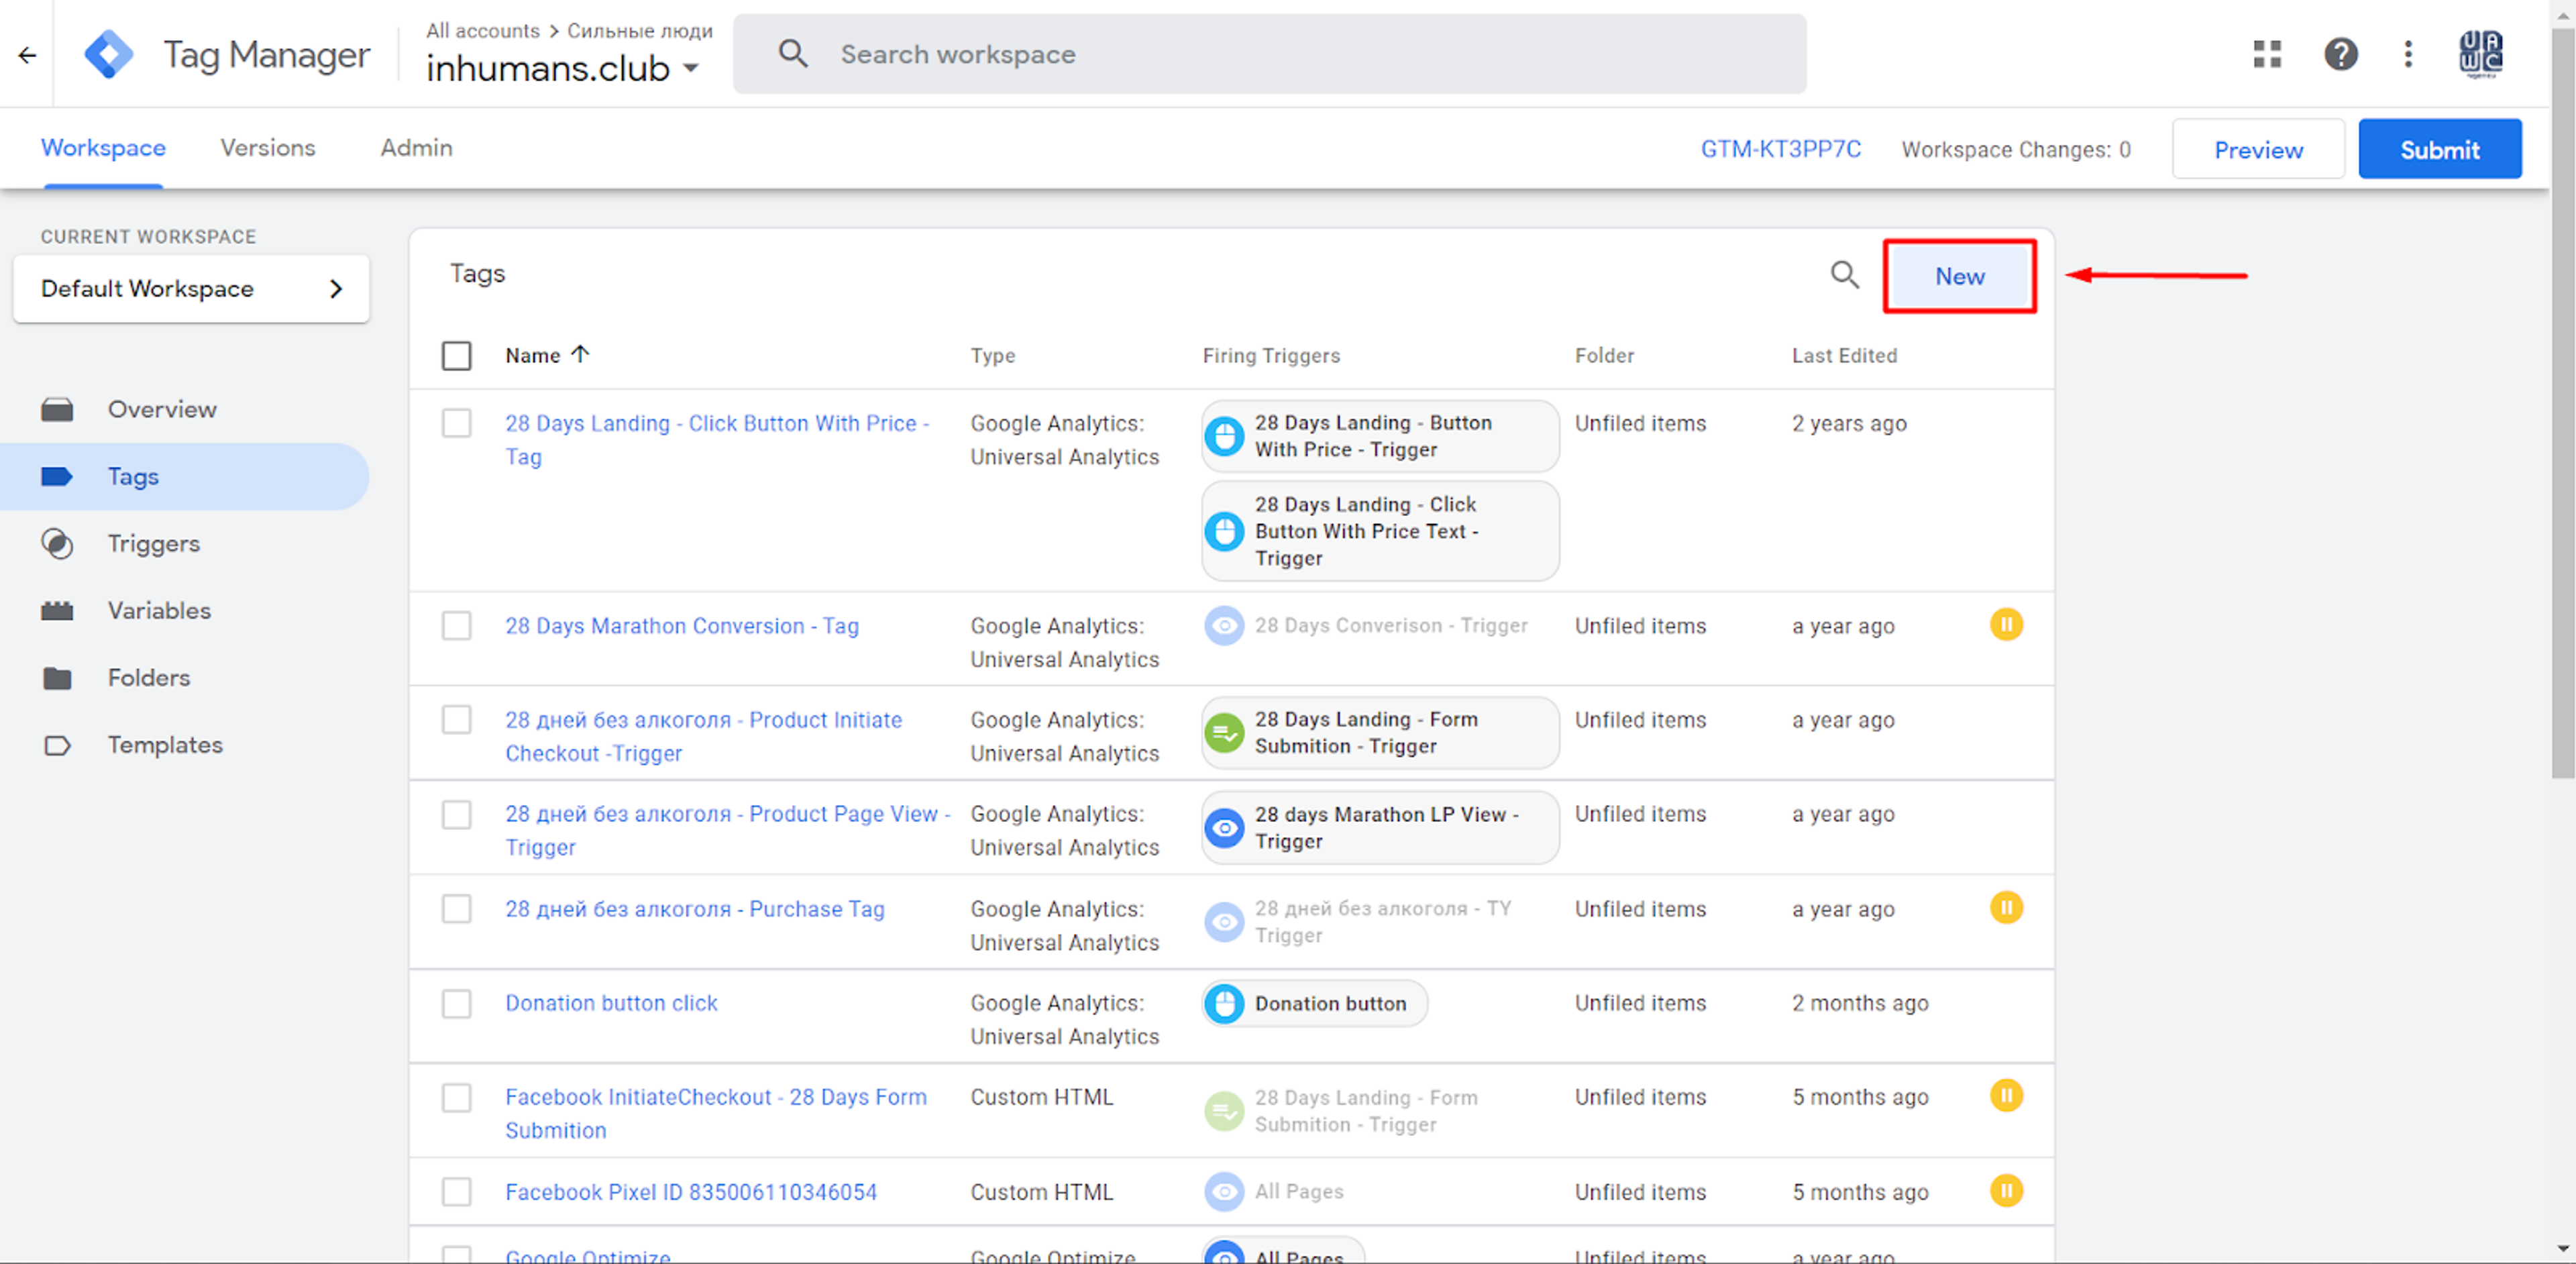Select the checkbox for 28 Days Marathon Conversion - Tag
Image resolution: width=2576 pixels, height=1264 pixels.
456,626
